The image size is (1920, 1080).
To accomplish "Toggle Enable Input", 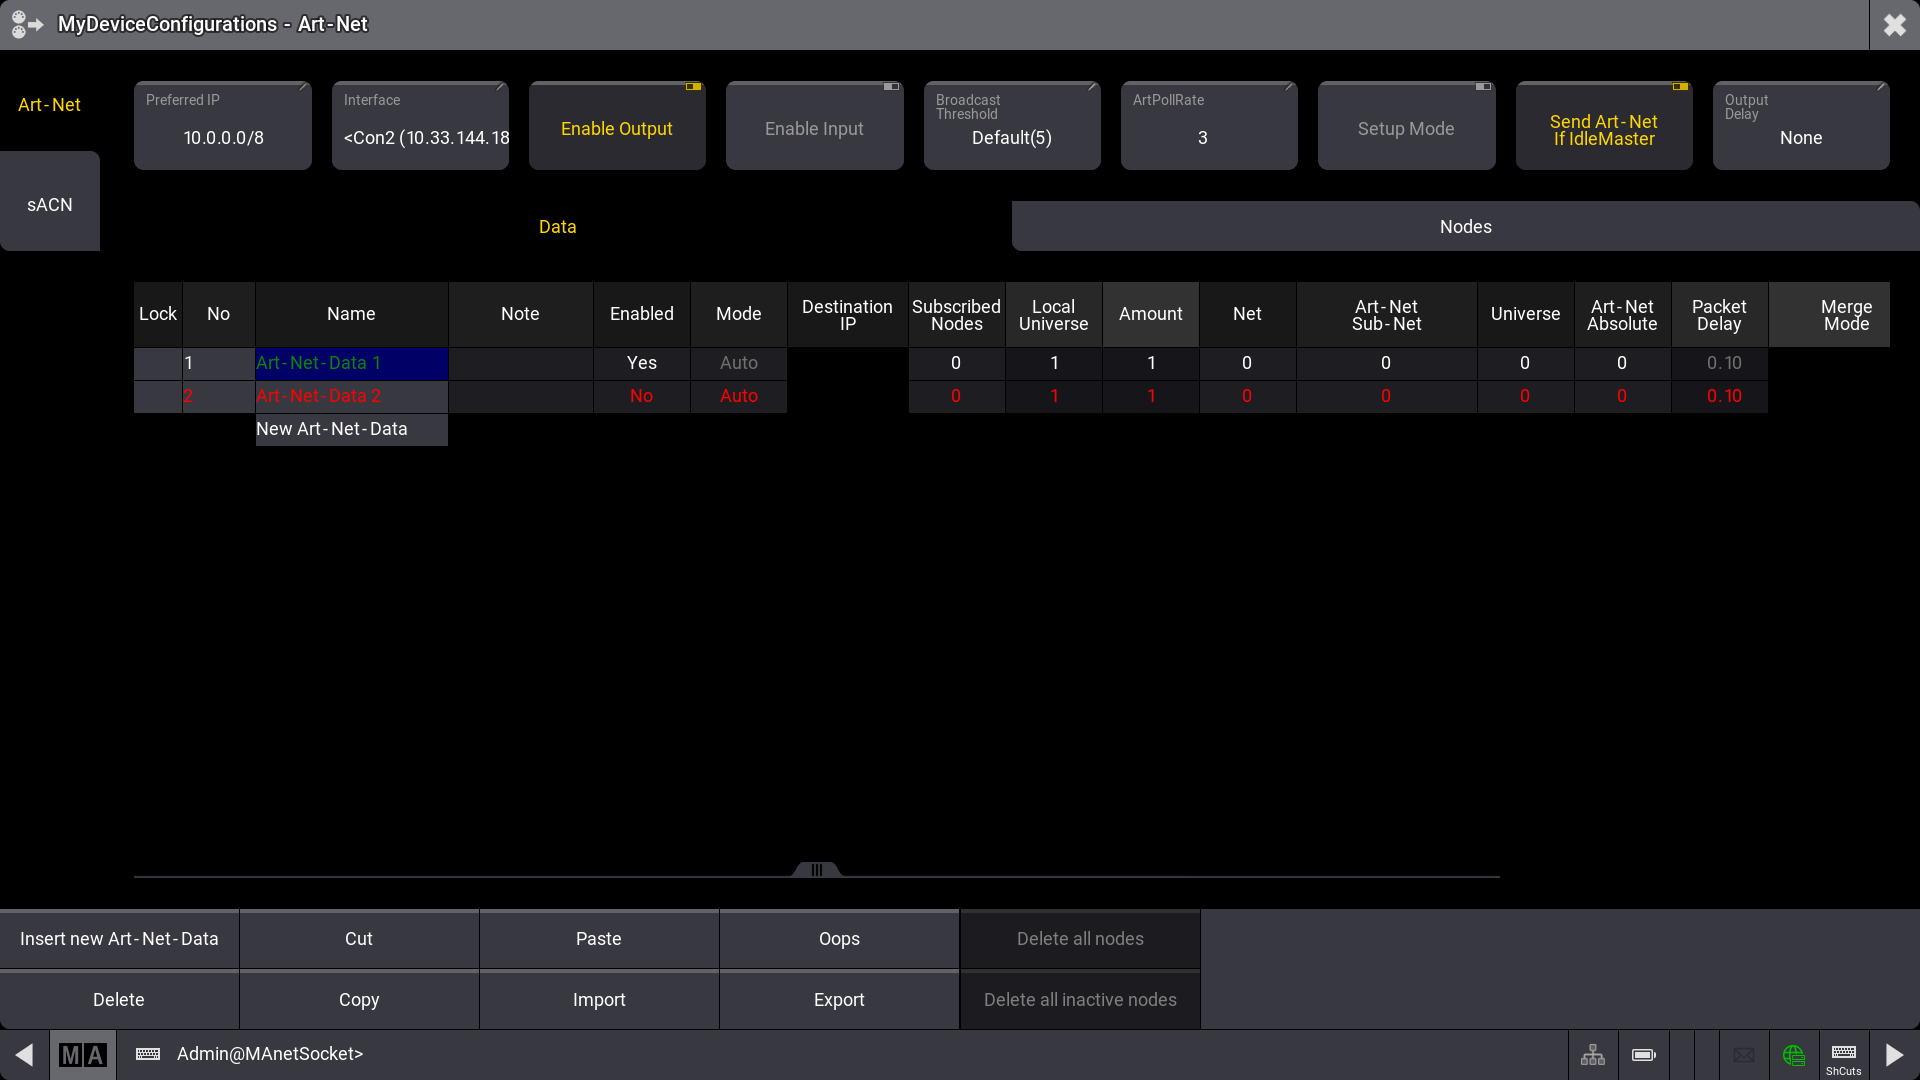I will coord(814,127).
